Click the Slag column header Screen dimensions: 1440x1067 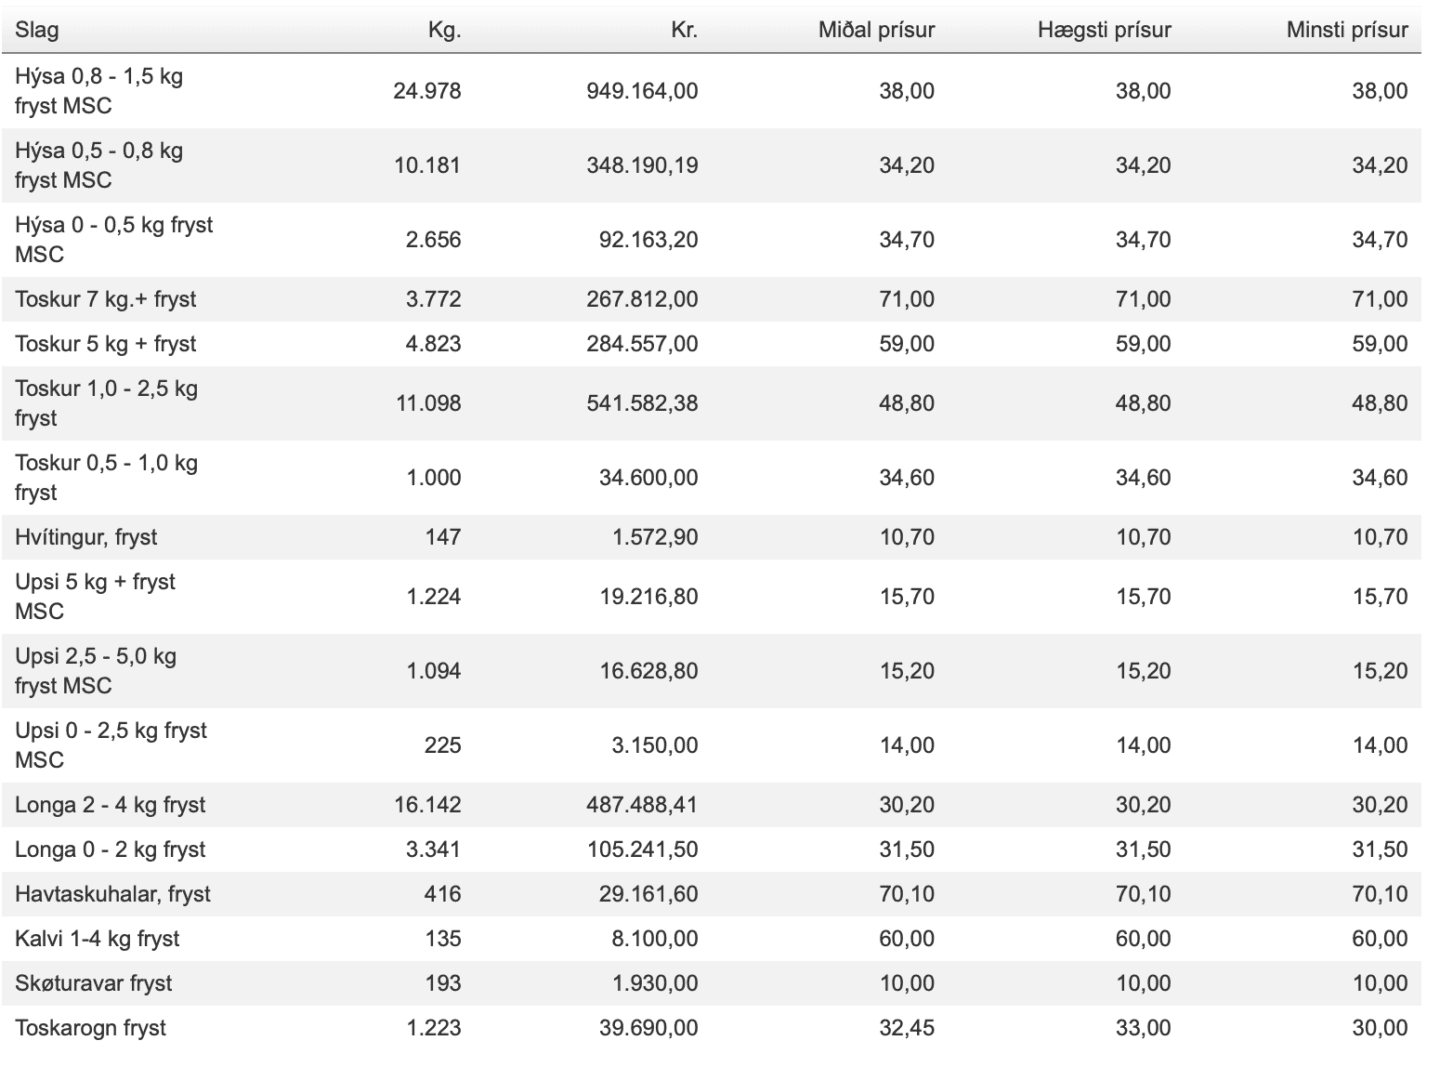[37, 30]
